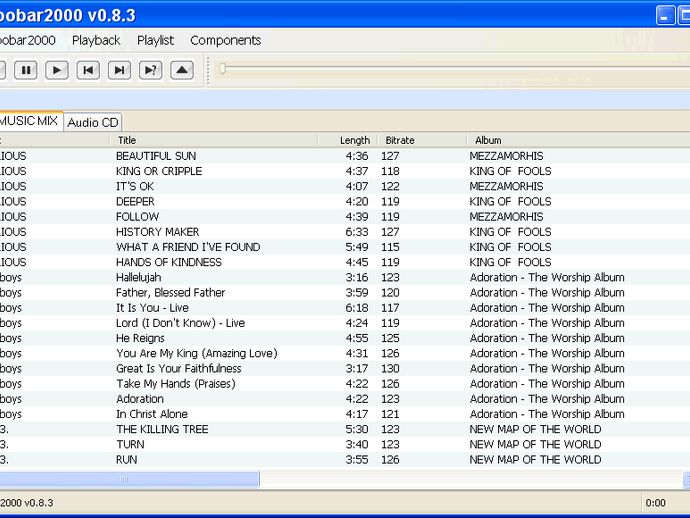The width and height of the screenshot is (690, 518).
Task: Minimize the foobar2000 window
Action: [665, 16]
